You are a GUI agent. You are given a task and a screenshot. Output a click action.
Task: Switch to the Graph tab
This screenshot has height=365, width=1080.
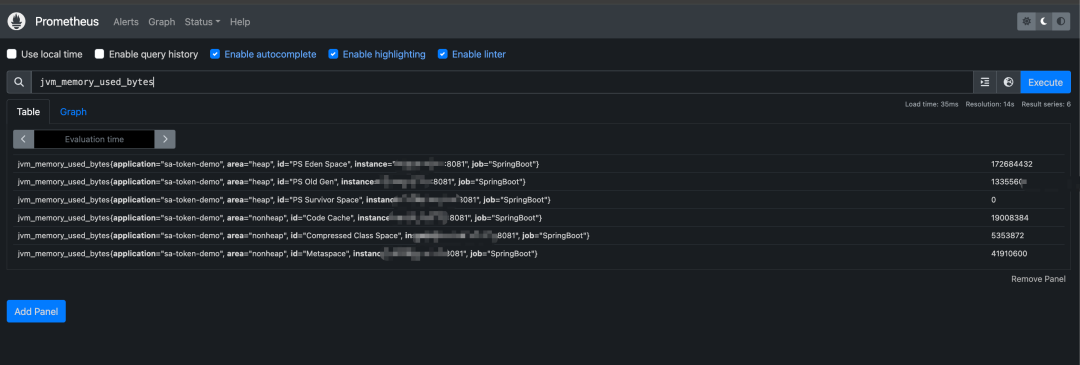[73, 112]
